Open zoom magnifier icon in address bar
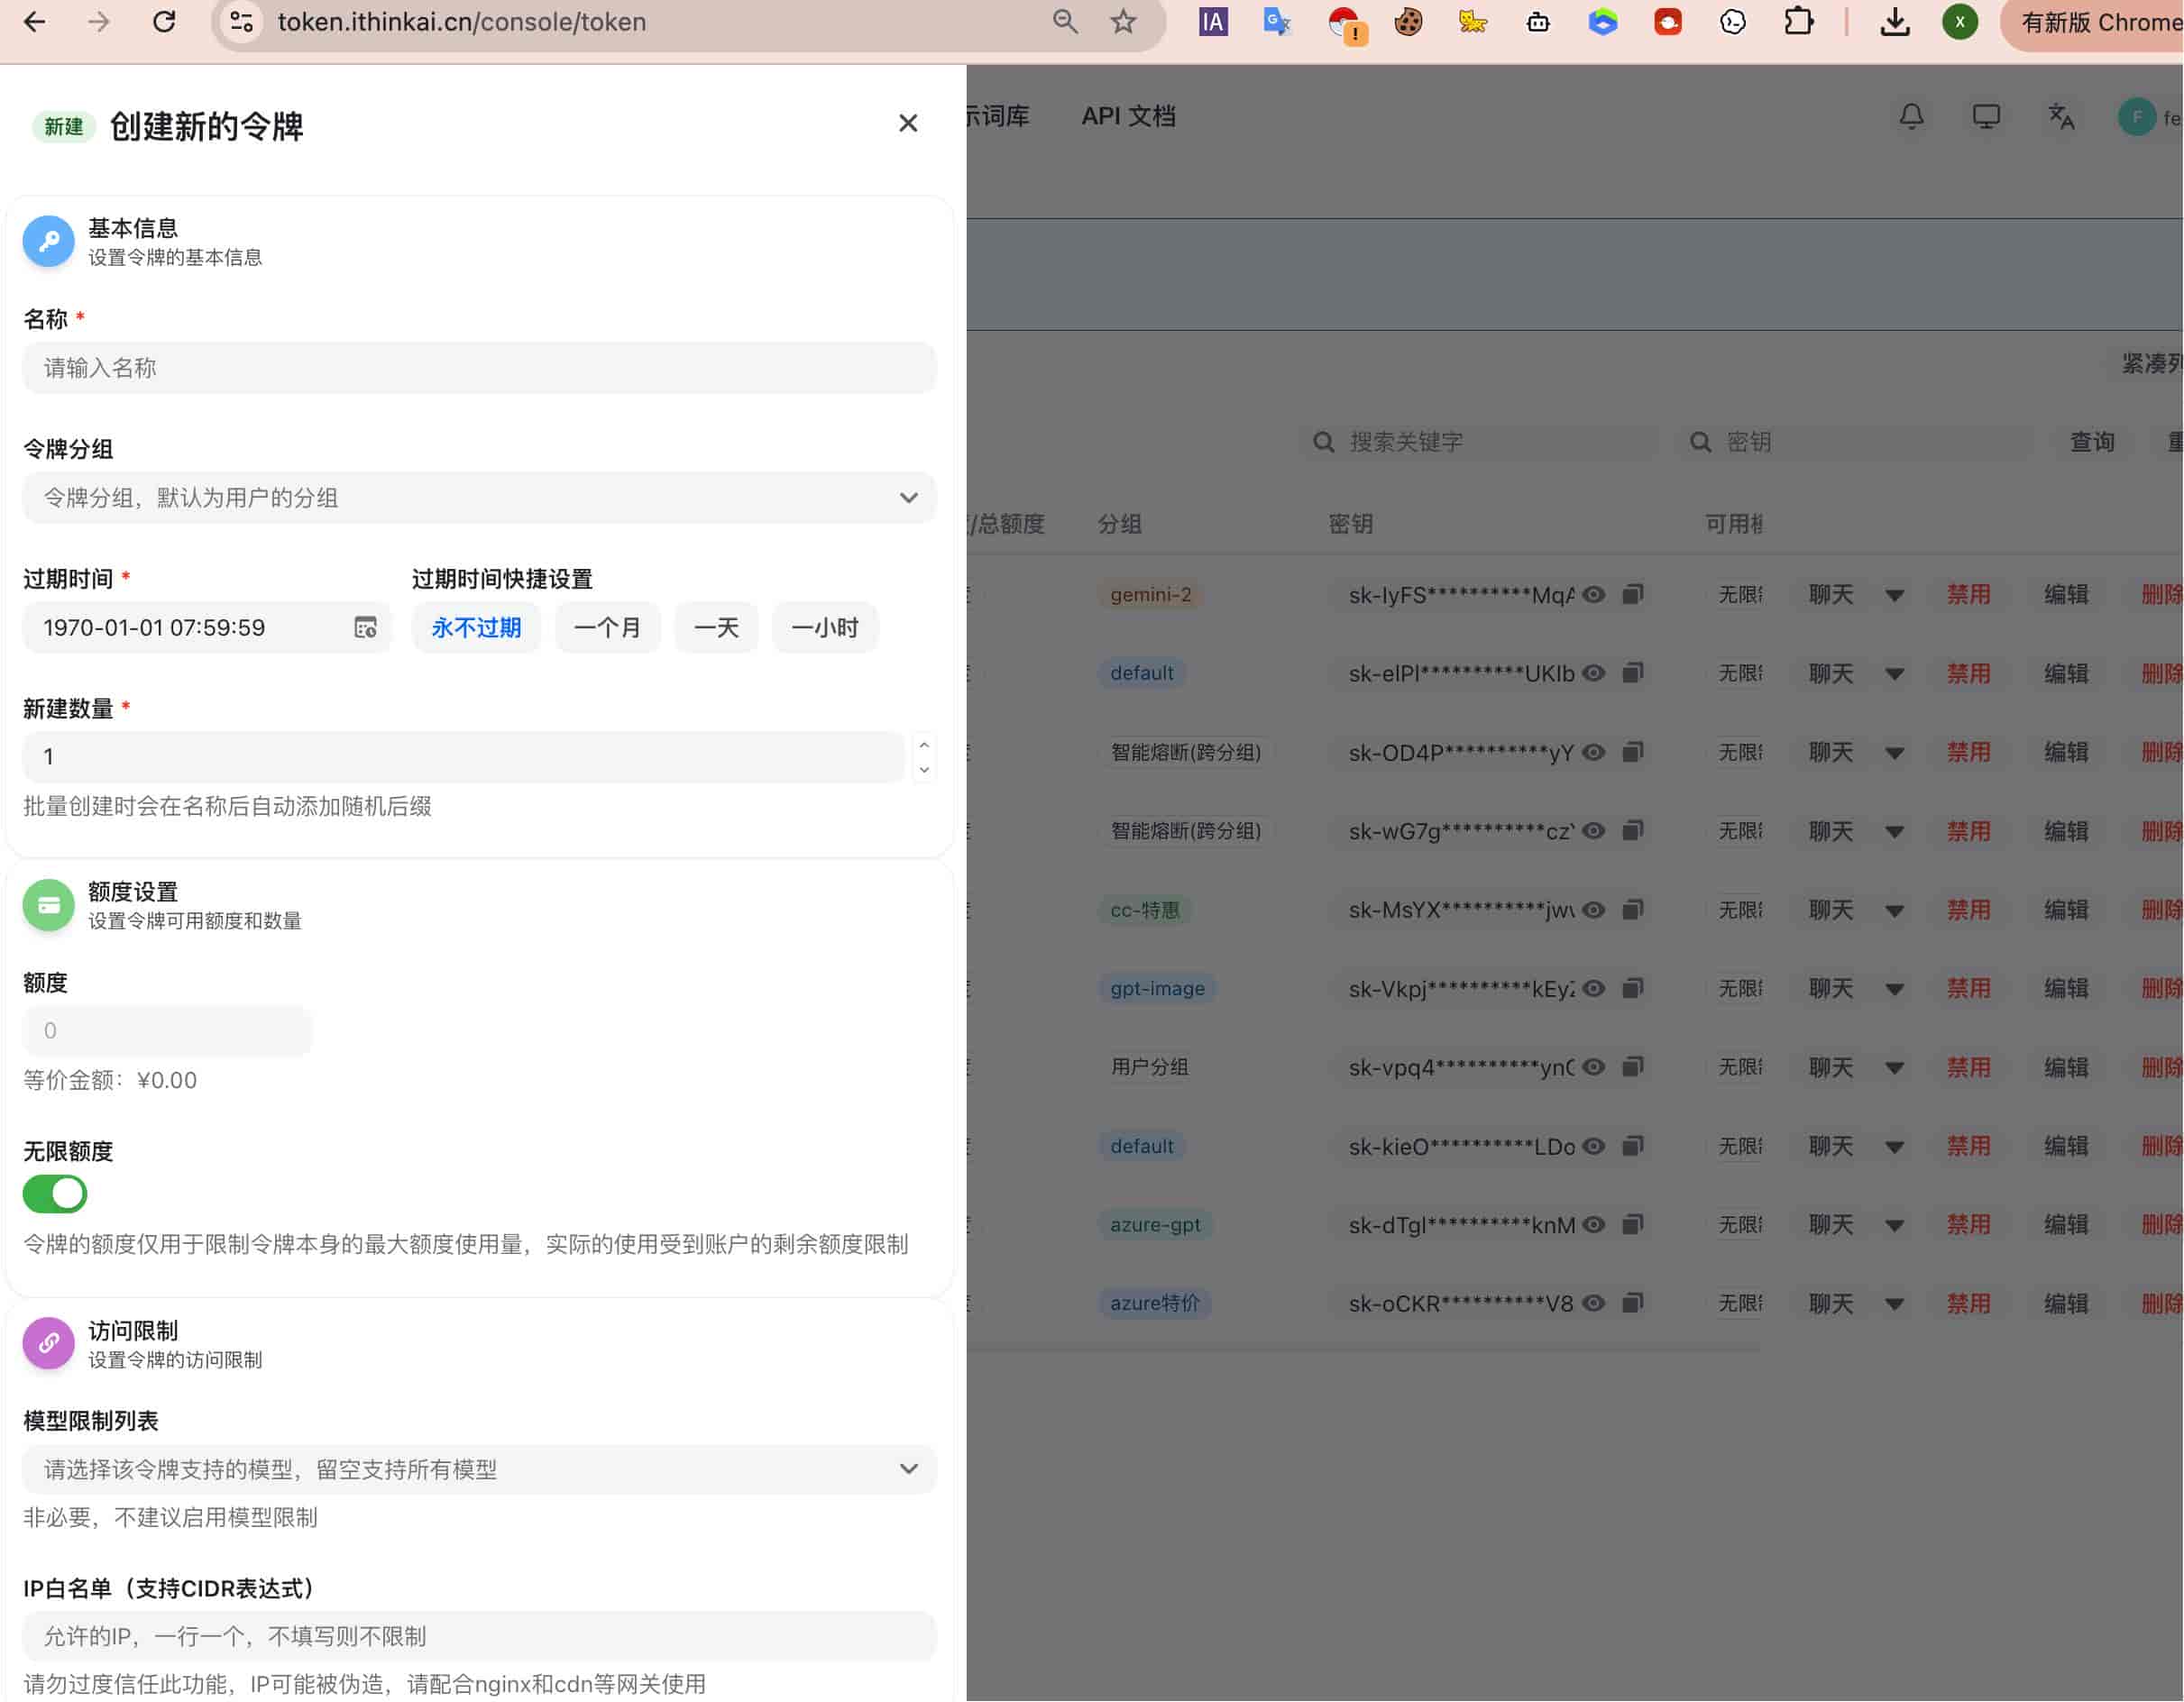The height and width of the screenshot is (1702, 2184). 1065,22
